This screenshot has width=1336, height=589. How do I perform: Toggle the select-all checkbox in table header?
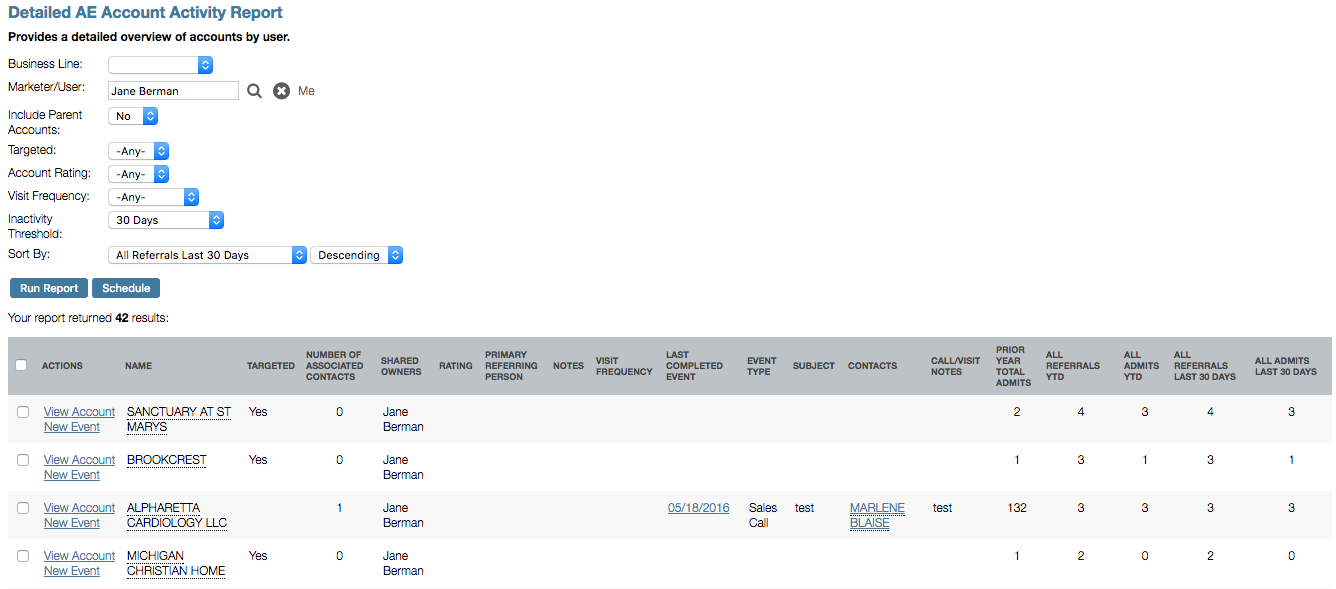[22, 365]
